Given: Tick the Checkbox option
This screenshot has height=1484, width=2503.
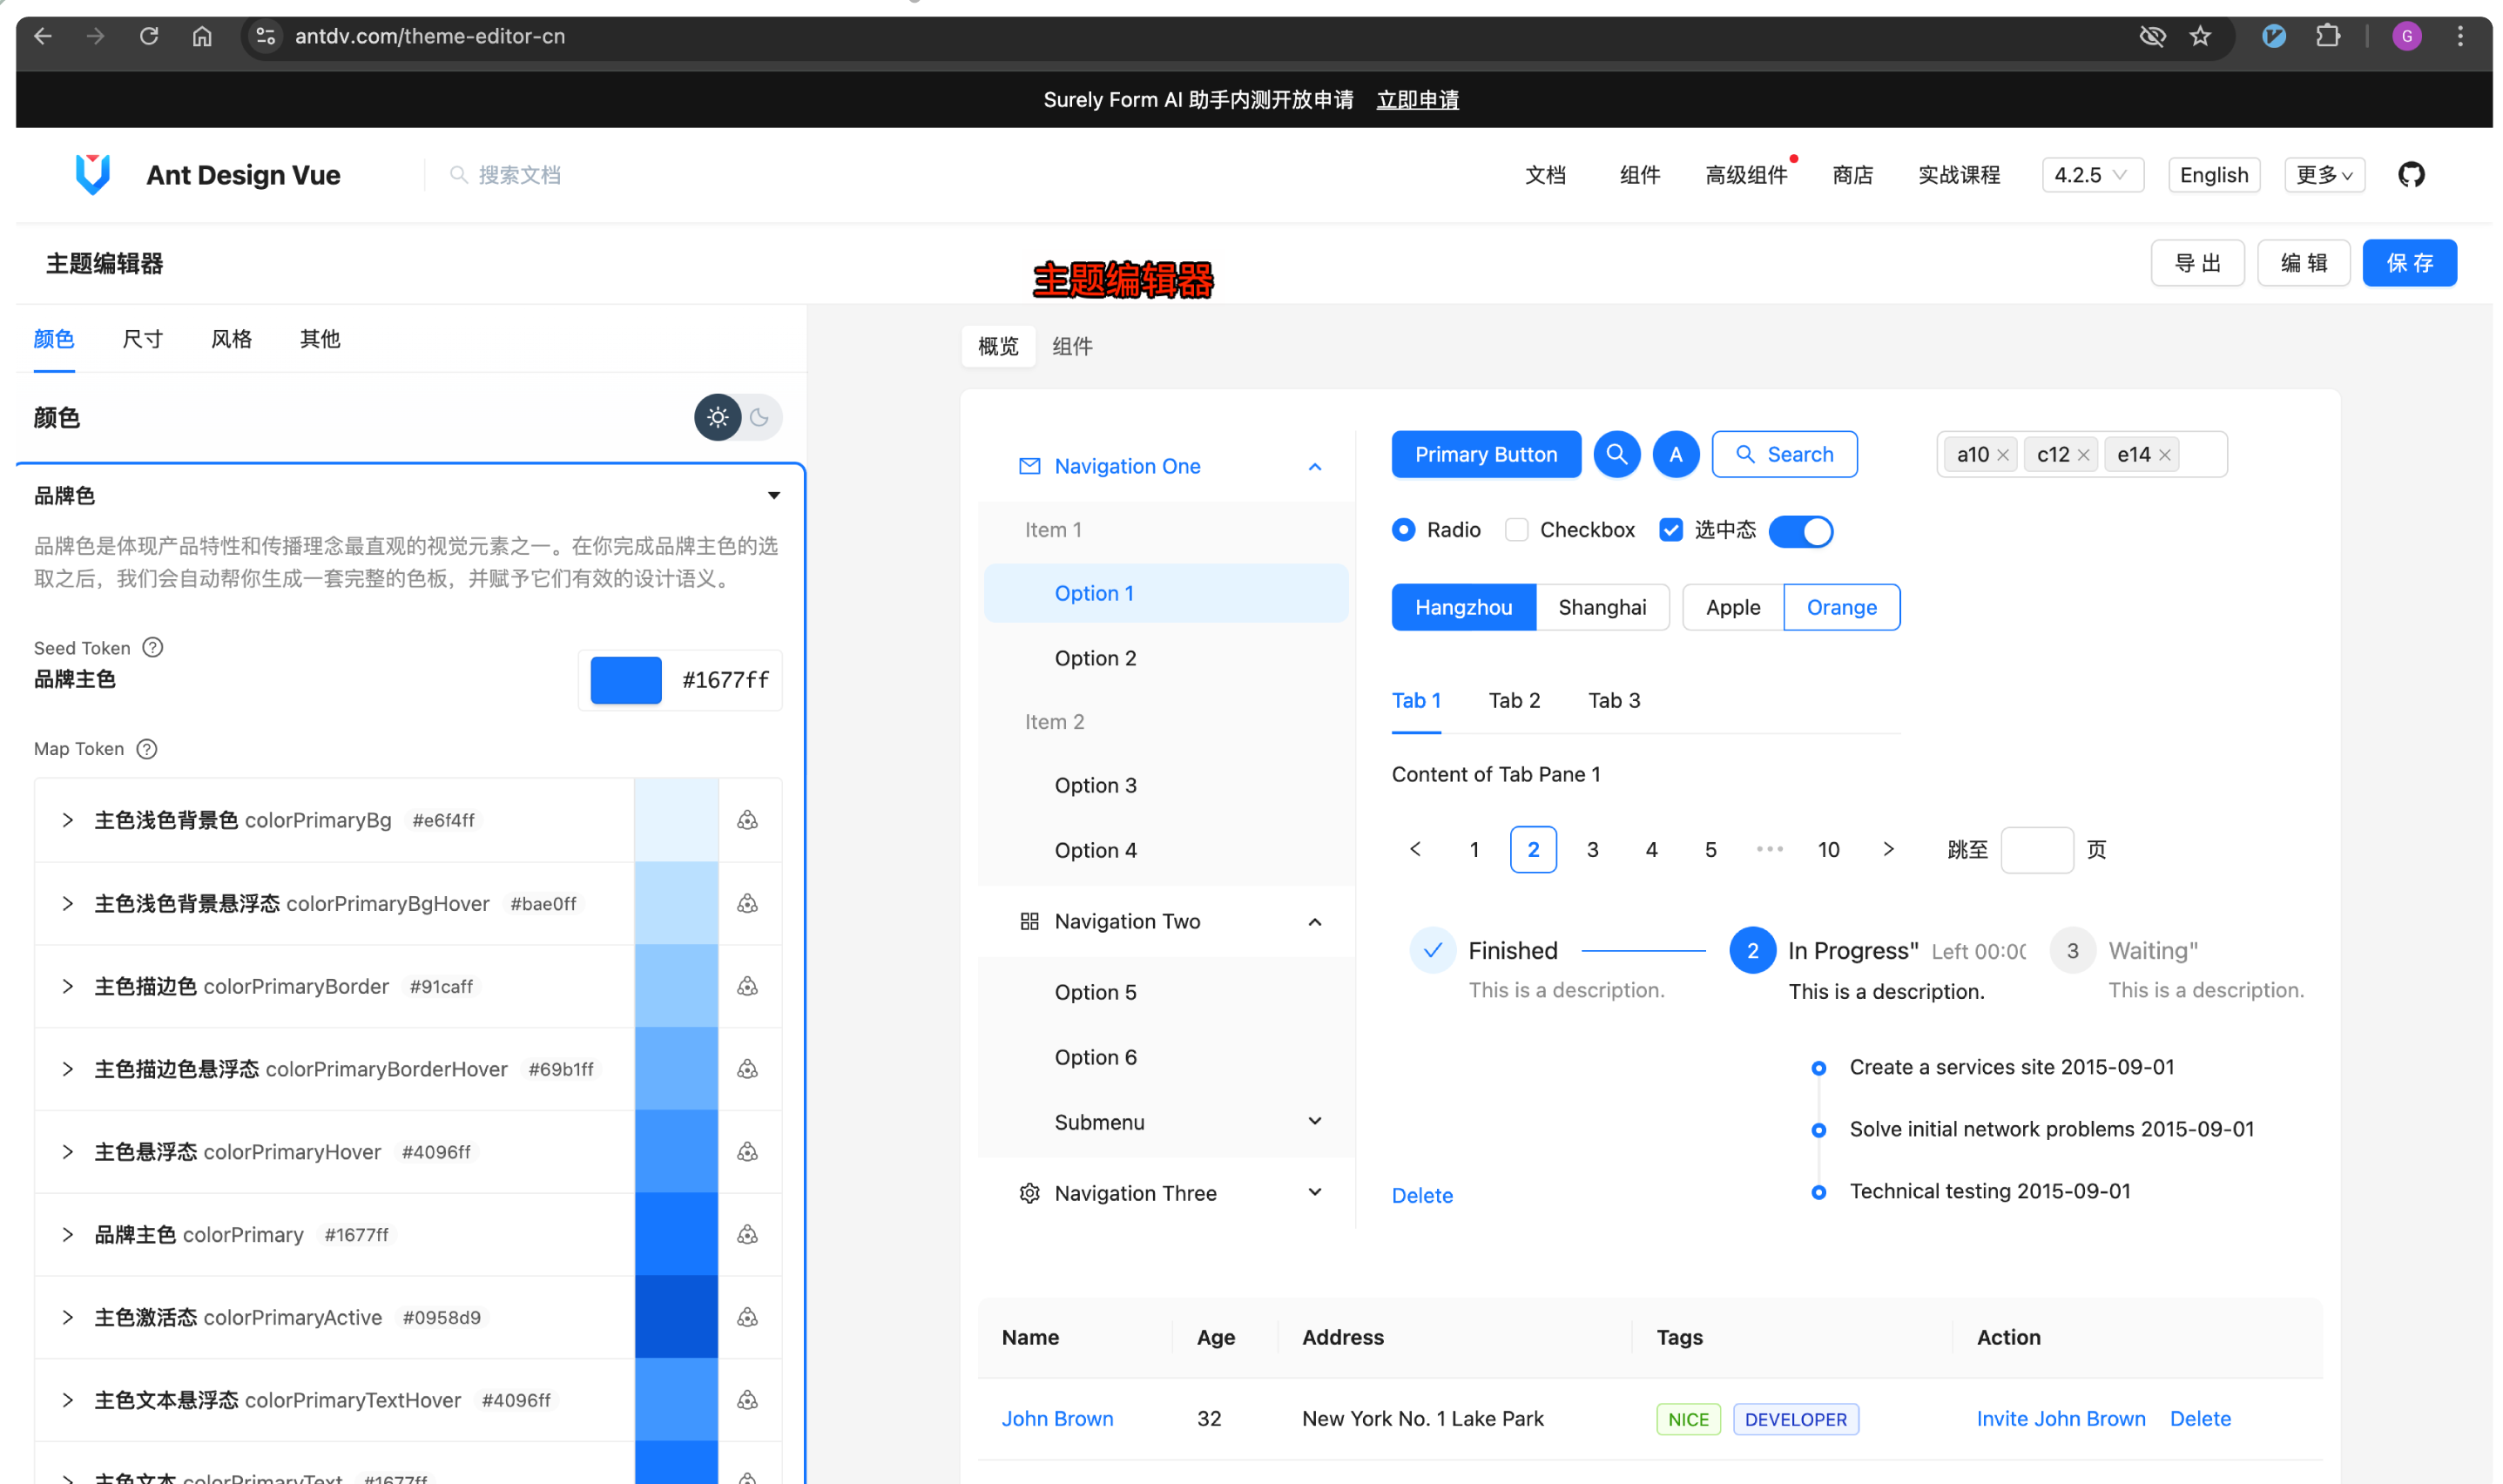Looking at the screenshot, I should coord(1516,530).
